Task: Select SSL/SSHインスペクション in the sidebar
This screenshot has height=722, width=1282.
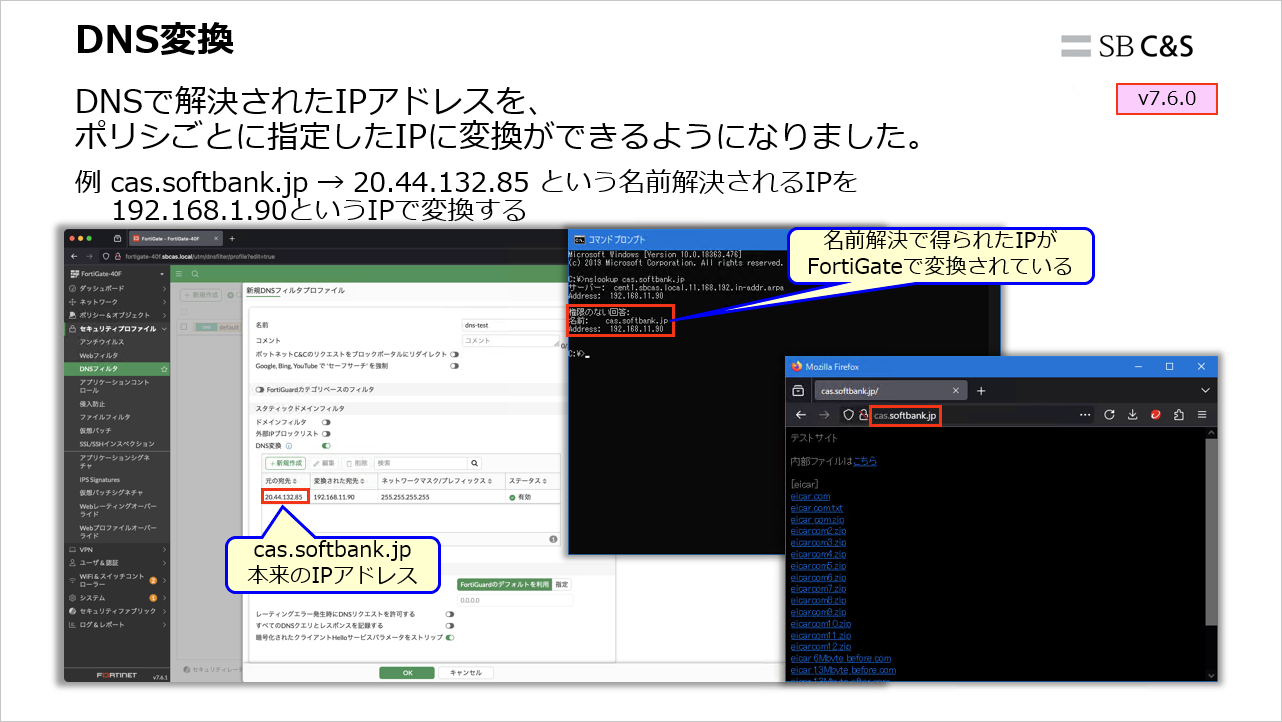Action: pyautogui.click(x=116, y=443)
